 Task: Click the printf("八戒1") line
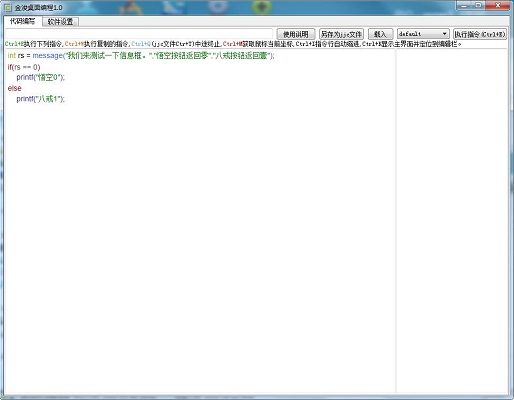pos(41,99)
